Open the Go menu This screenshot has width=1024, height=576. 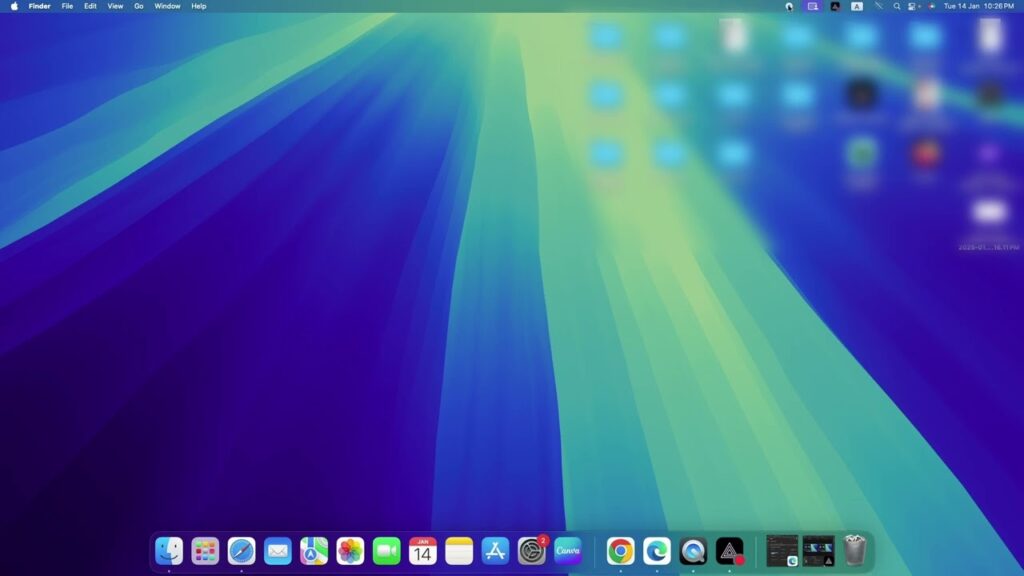(x=138, y=6)
